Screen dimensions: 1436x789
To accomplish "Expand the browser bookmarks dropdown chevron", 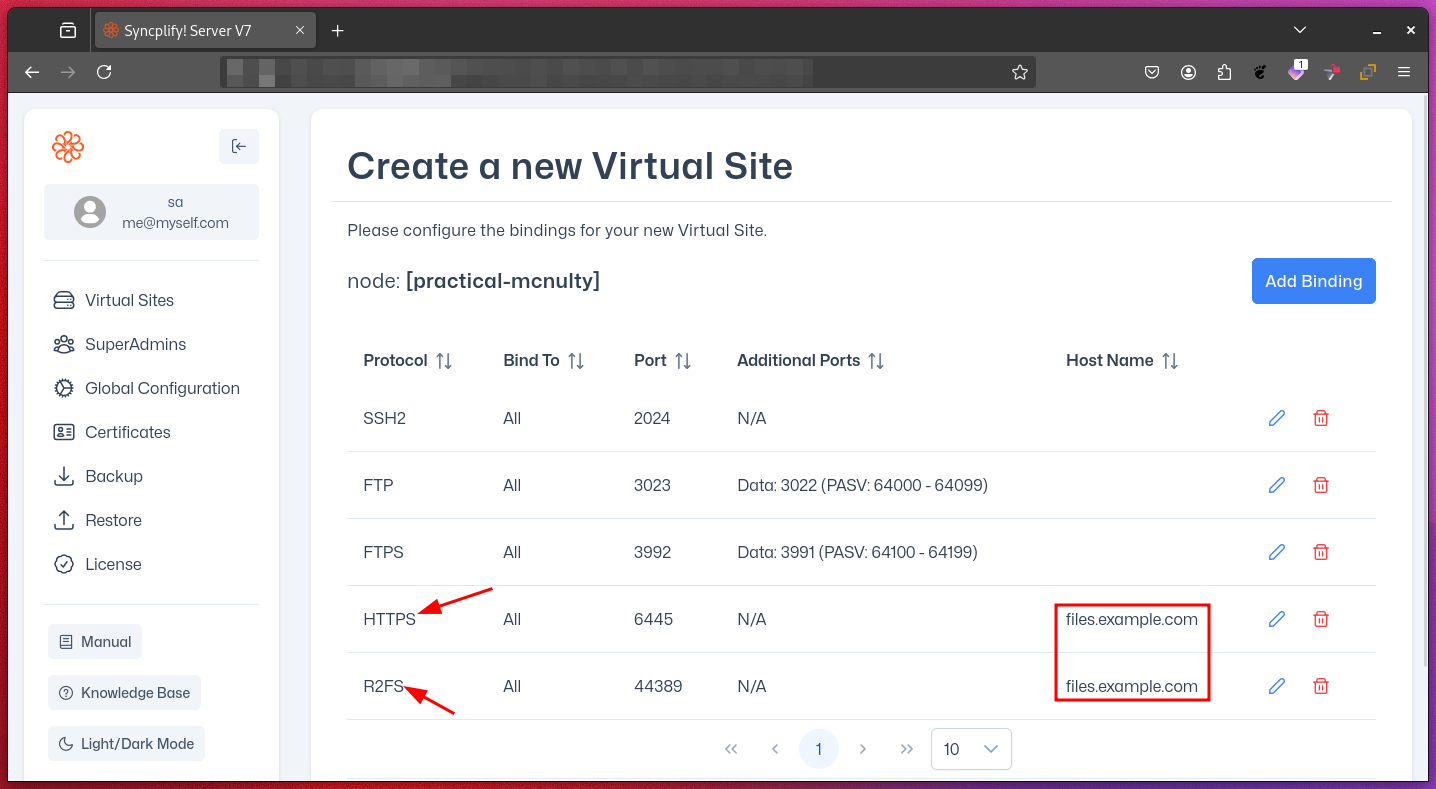I will (1298, 29).
